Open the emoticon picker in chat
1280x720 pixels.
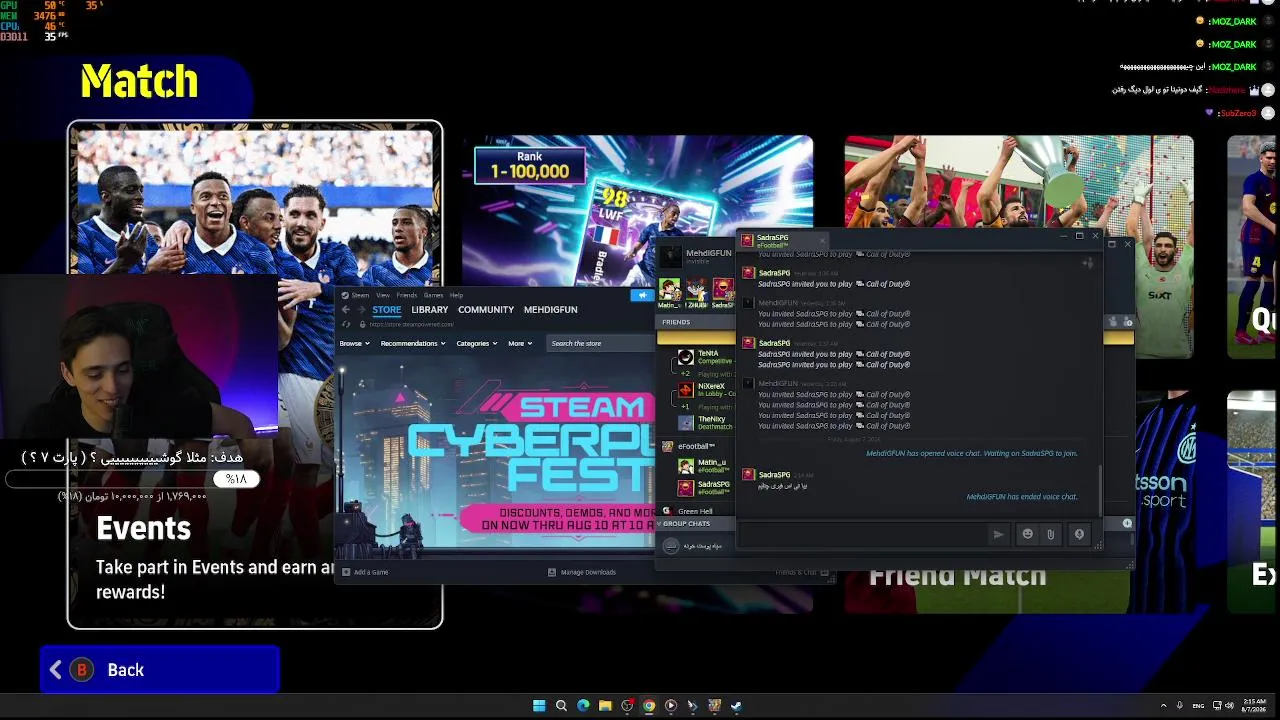click(1027, 534)
